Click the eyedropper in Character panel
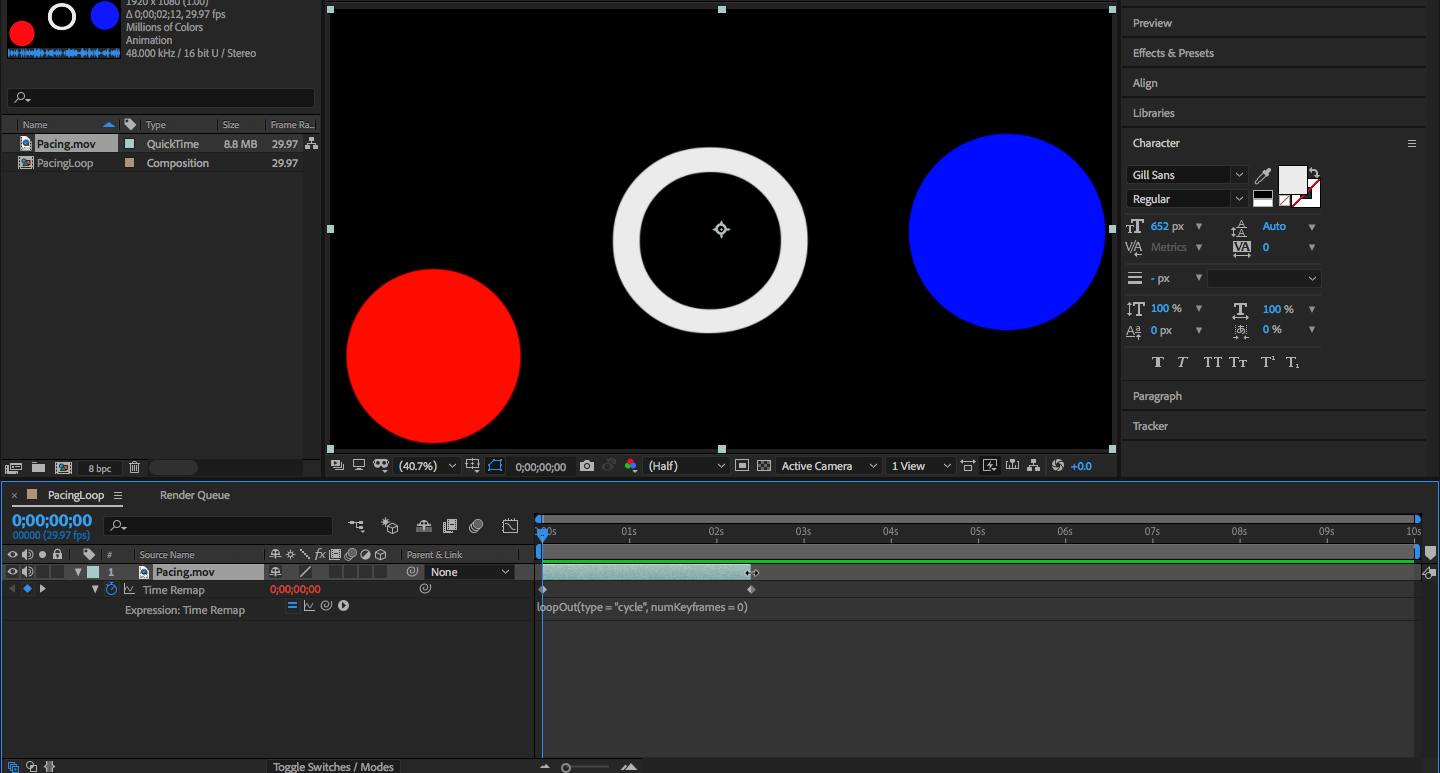The width and height of the screenshot is (1440, 773). 1263,176
